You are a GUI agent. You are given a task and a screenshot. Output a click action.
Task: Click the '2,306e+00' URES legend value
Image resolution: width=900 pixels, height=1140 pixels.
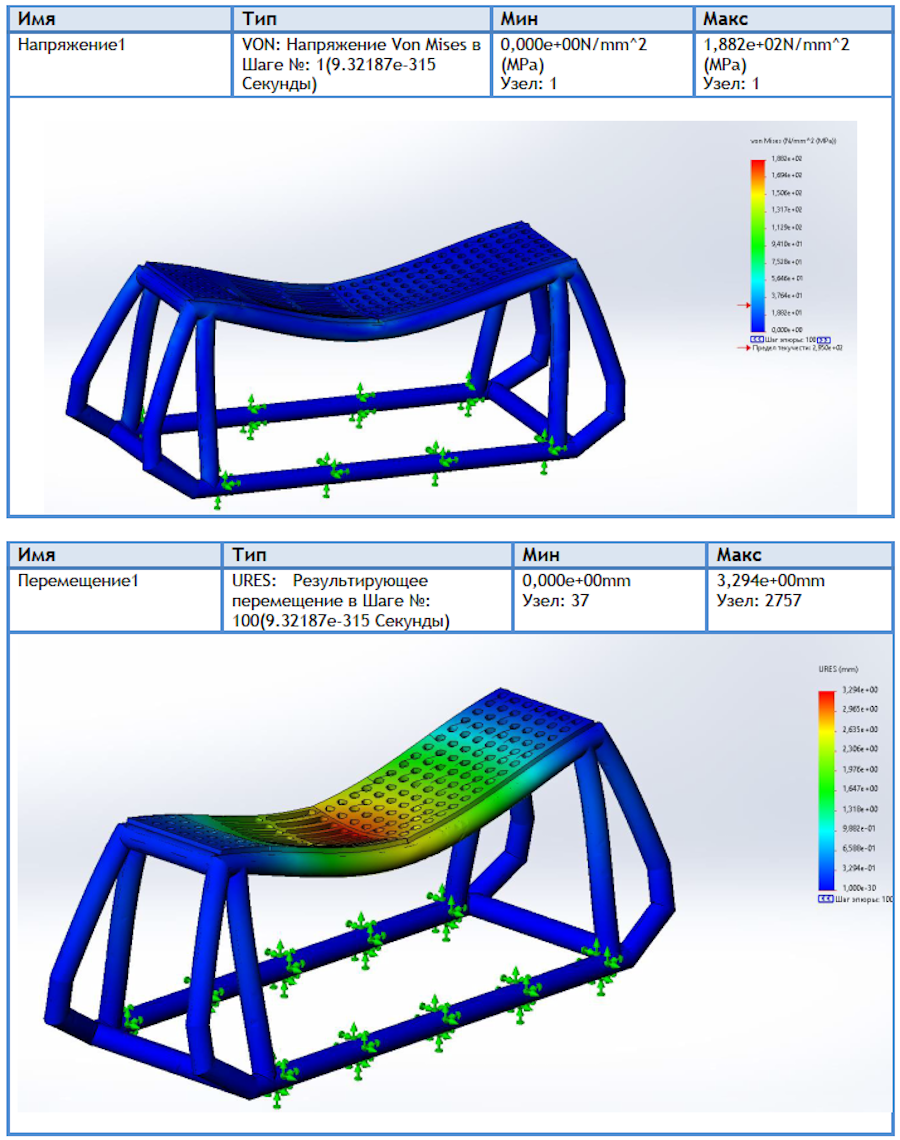[x=860, y=749]
